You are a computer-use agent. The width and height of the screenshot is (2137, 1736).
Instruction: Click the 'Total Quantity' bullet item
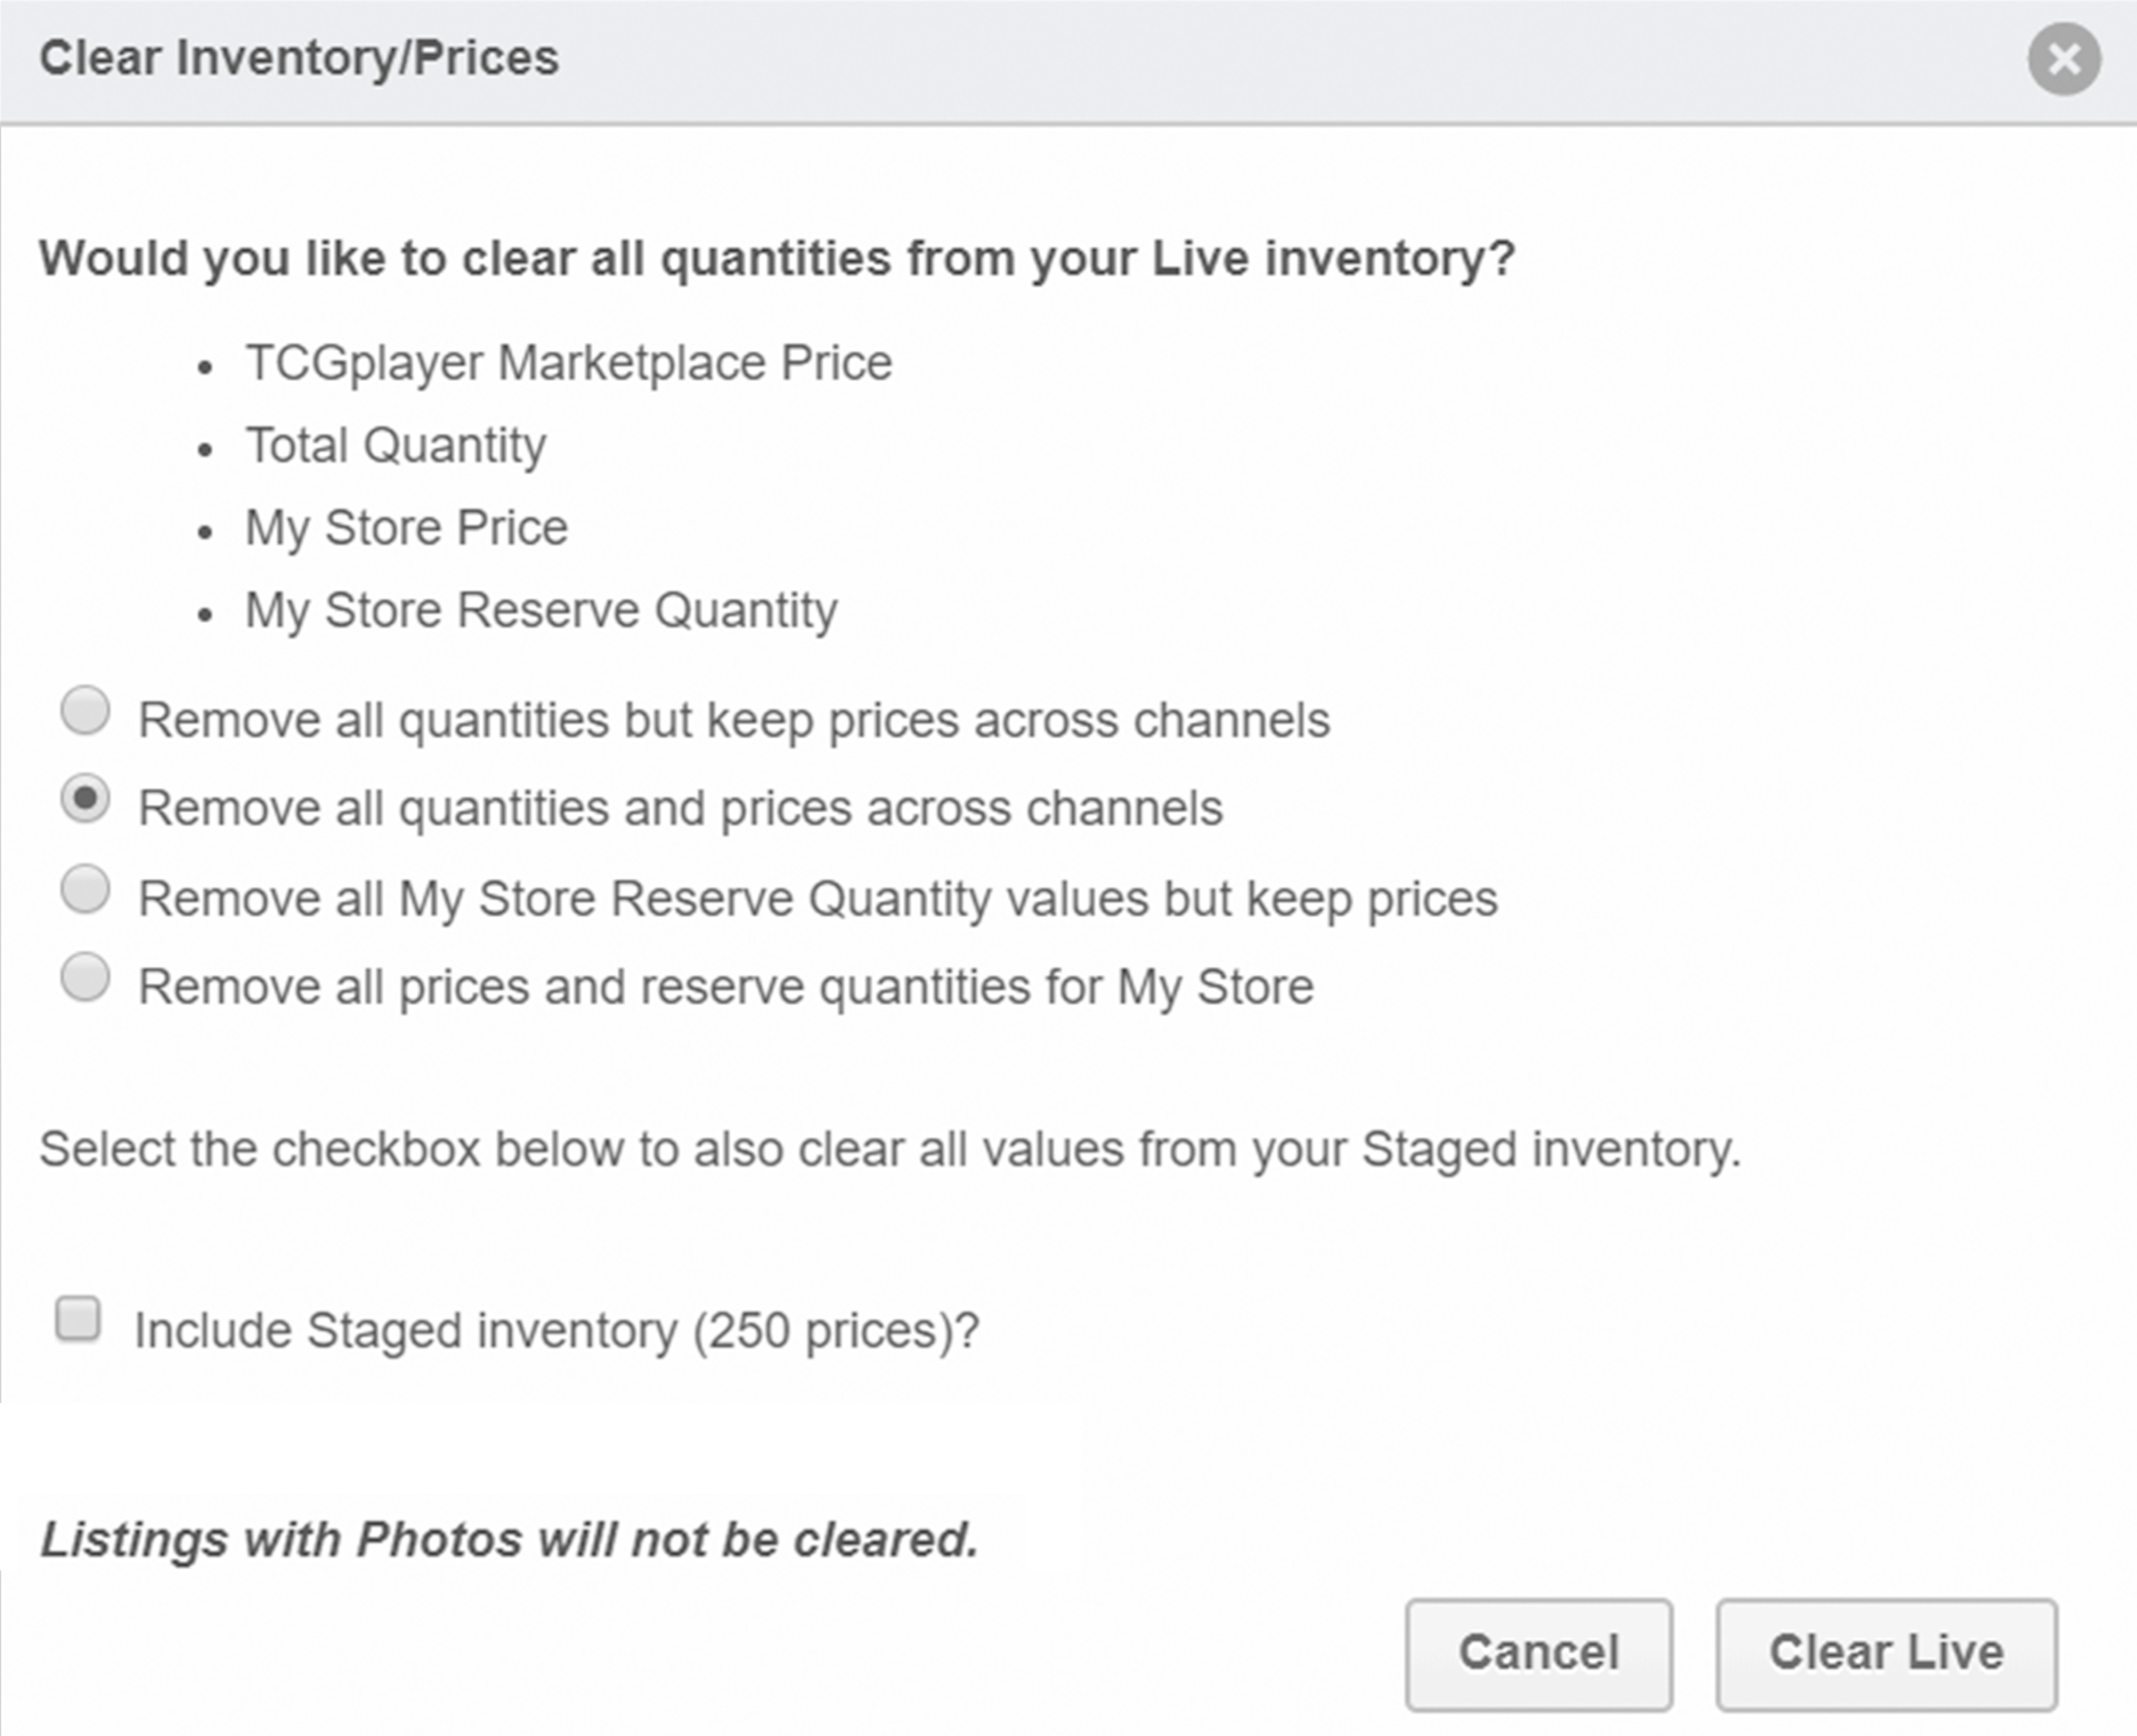pos(396,446)
